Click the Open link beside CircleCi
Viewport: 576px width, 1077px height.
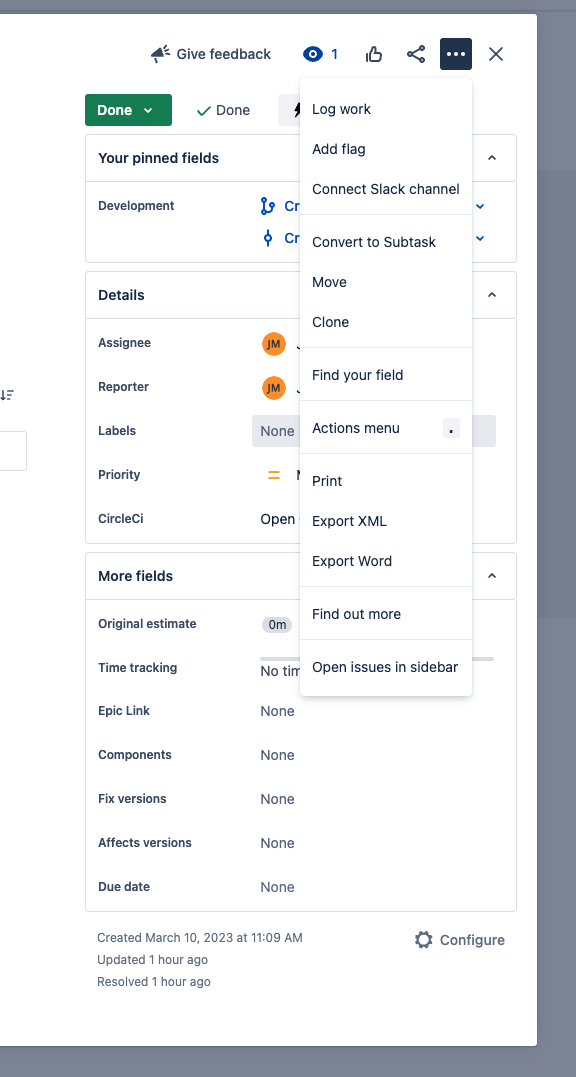277,518
